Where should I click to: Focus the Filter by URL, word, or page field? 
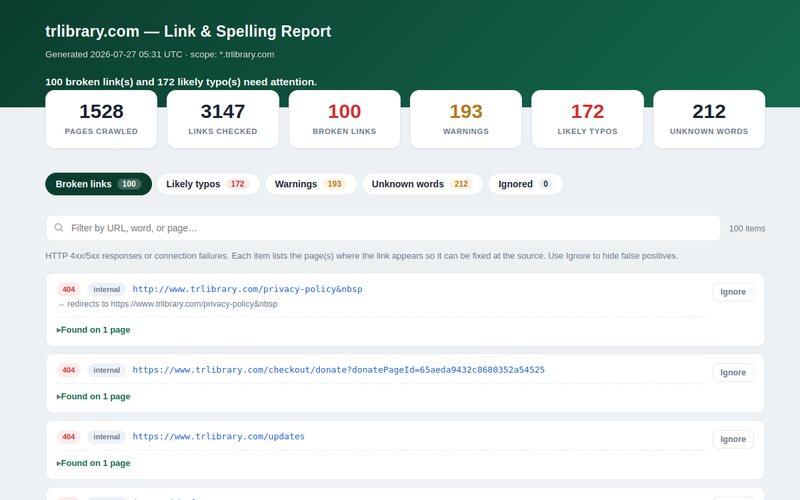tap(383, 228)
